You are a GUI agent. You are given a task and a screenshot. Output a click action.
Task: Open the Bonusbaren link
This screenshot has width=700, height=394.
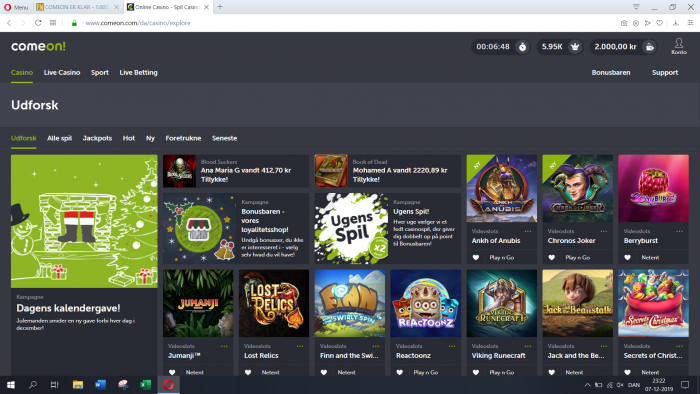point(611,72)
